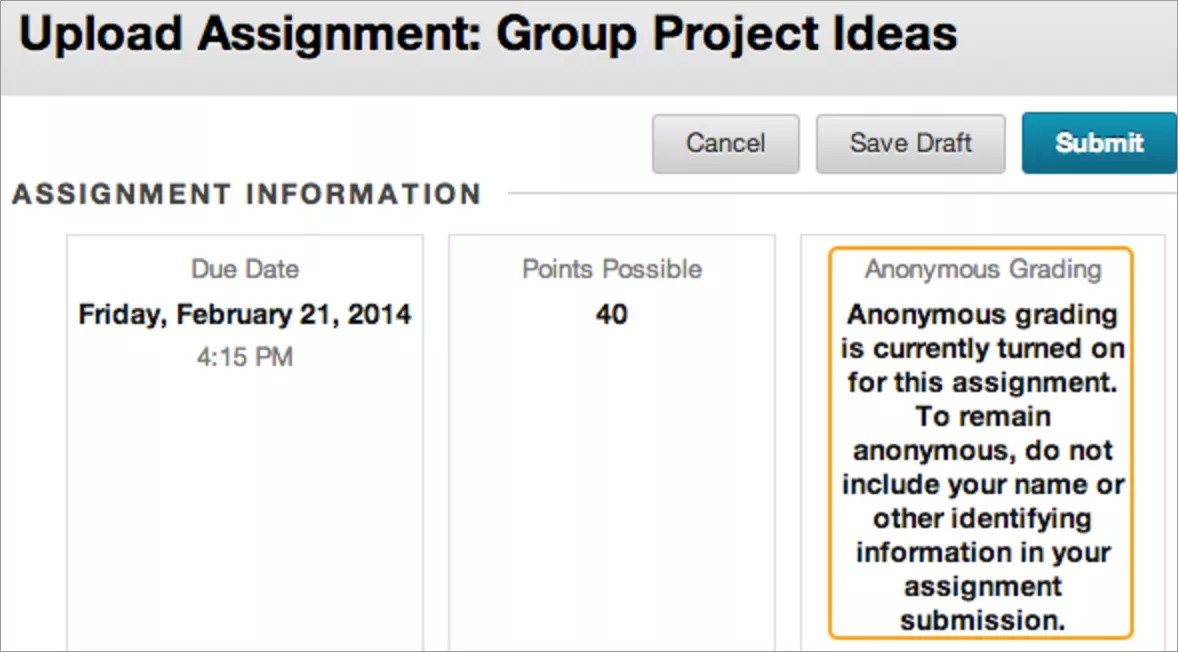Click the Due Date label

point(244,269)
